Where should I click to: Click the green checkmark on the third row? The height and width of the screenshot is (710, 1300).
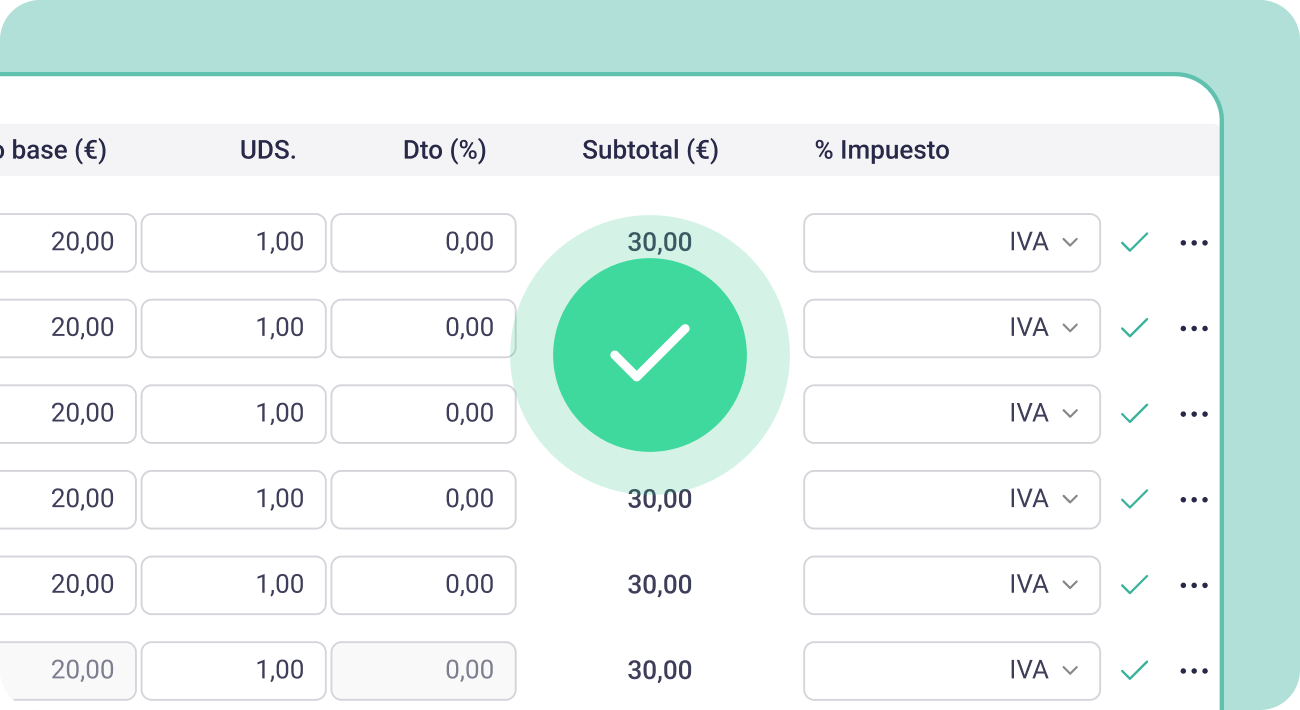1135,413
